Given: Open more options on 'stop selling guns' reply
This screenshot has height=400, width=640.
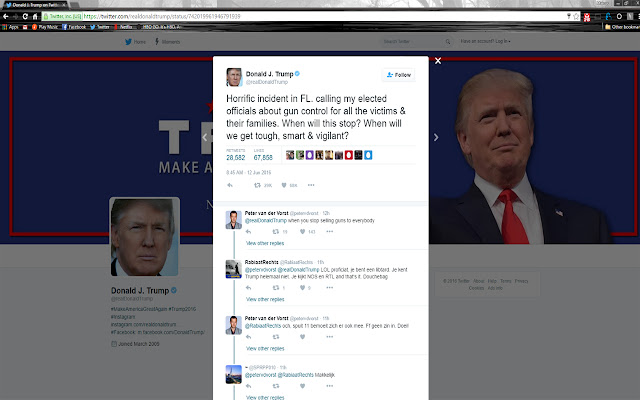Looking at the screenshot, I should [330, 232].
